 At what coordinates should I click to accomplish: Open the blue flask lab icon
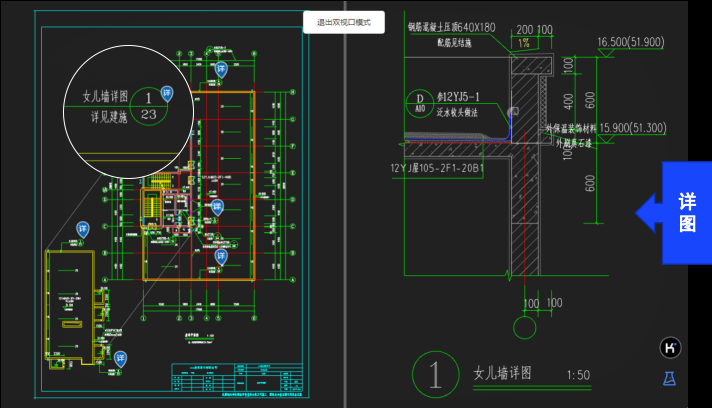click(670, 378)
